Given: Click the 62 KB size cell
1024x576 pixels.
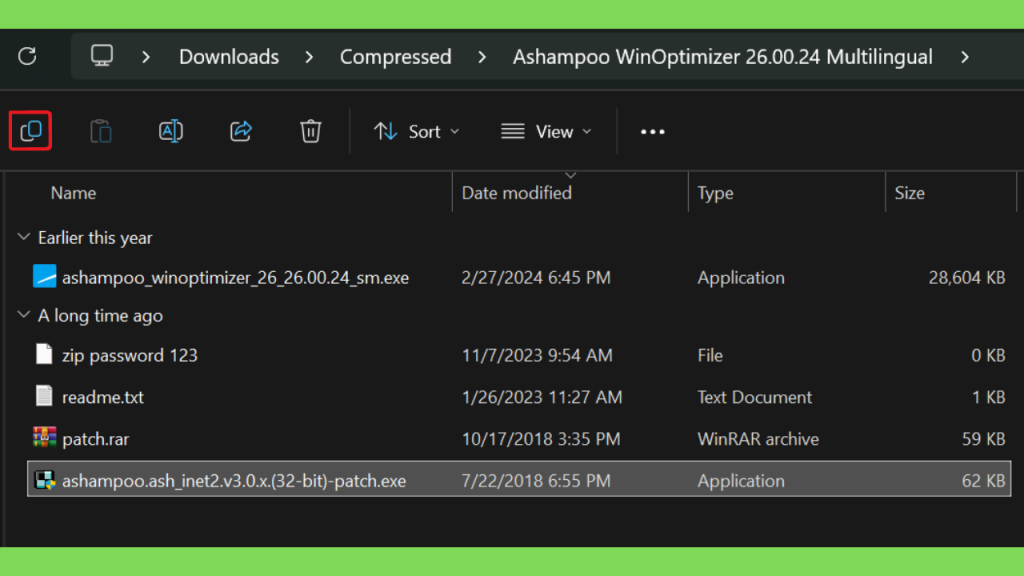Looking at the screenshot, I should [x=983, y=481].
